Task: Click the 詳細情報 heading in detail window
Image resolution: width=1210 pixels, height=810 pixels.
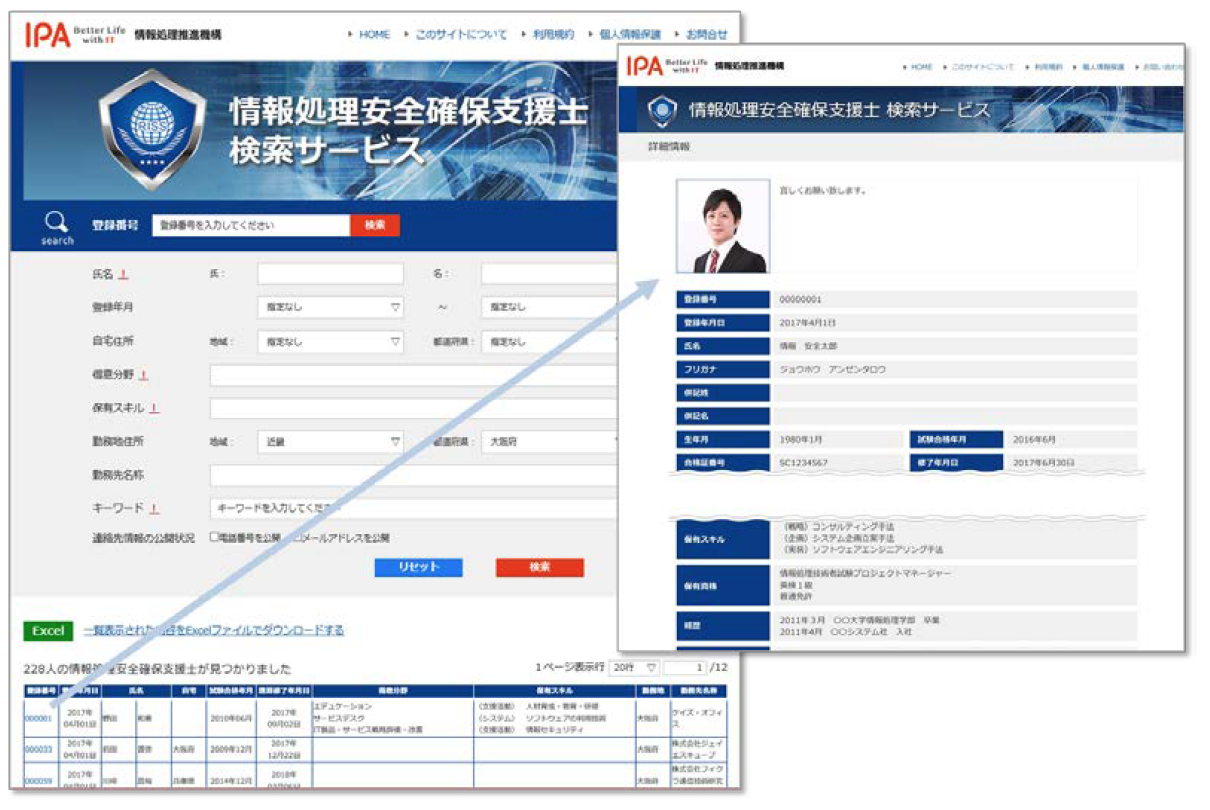Action: click(x=668, y=146)
